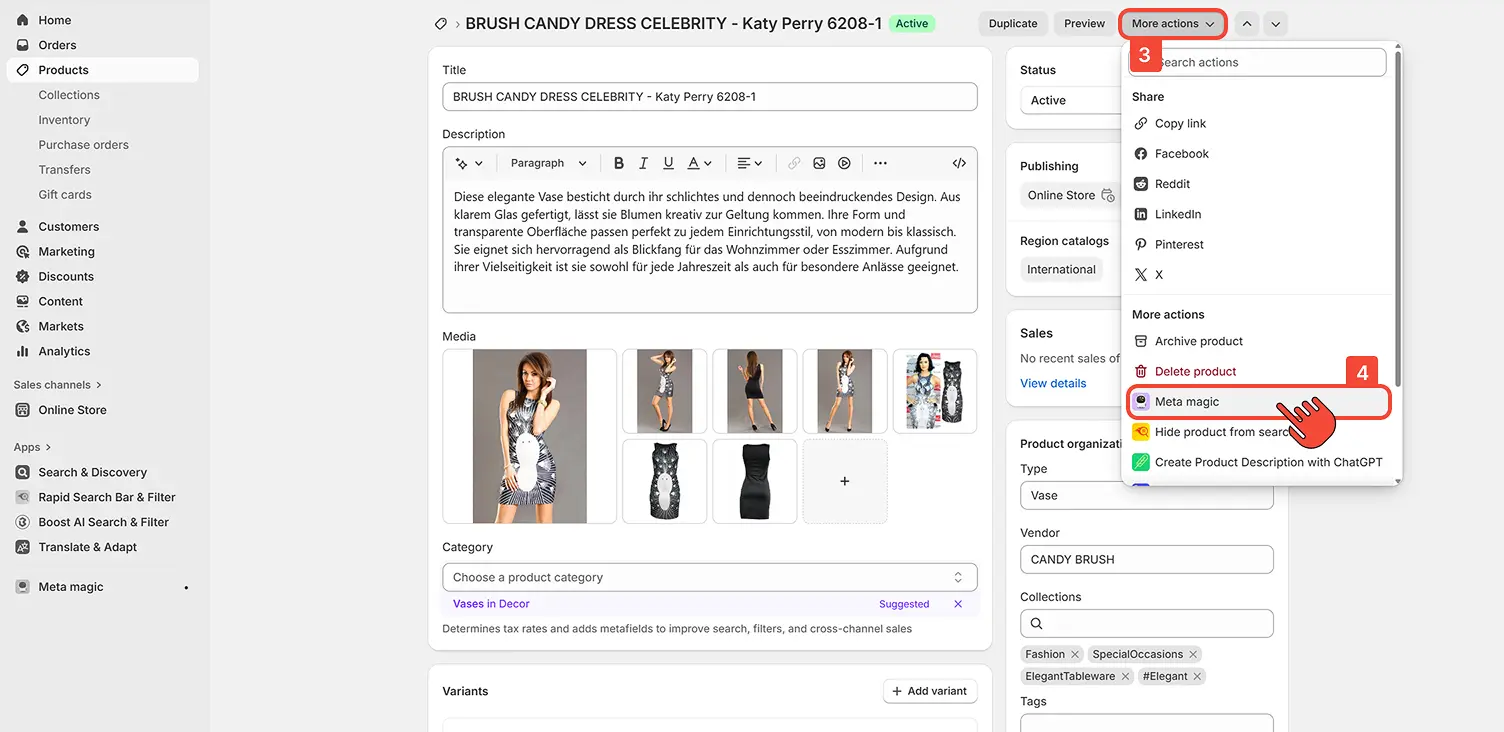This screenshot has width=1504, height=732.
Task: Select Meta magic from the actions menu
Action: [x=1187, y=402]
